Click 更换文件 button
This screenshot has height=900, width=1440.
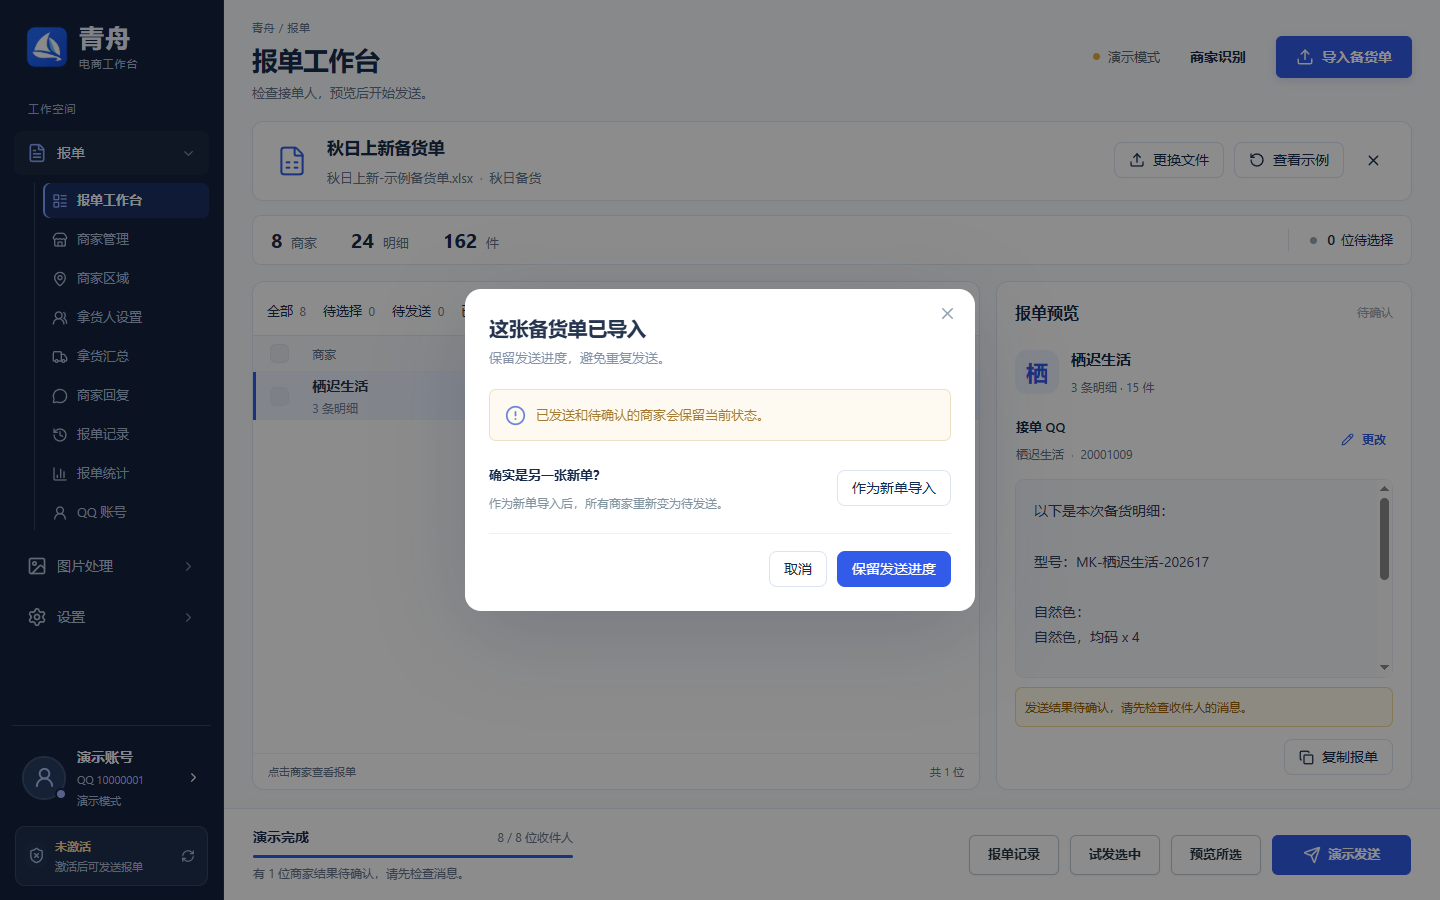coord(1169,160)
